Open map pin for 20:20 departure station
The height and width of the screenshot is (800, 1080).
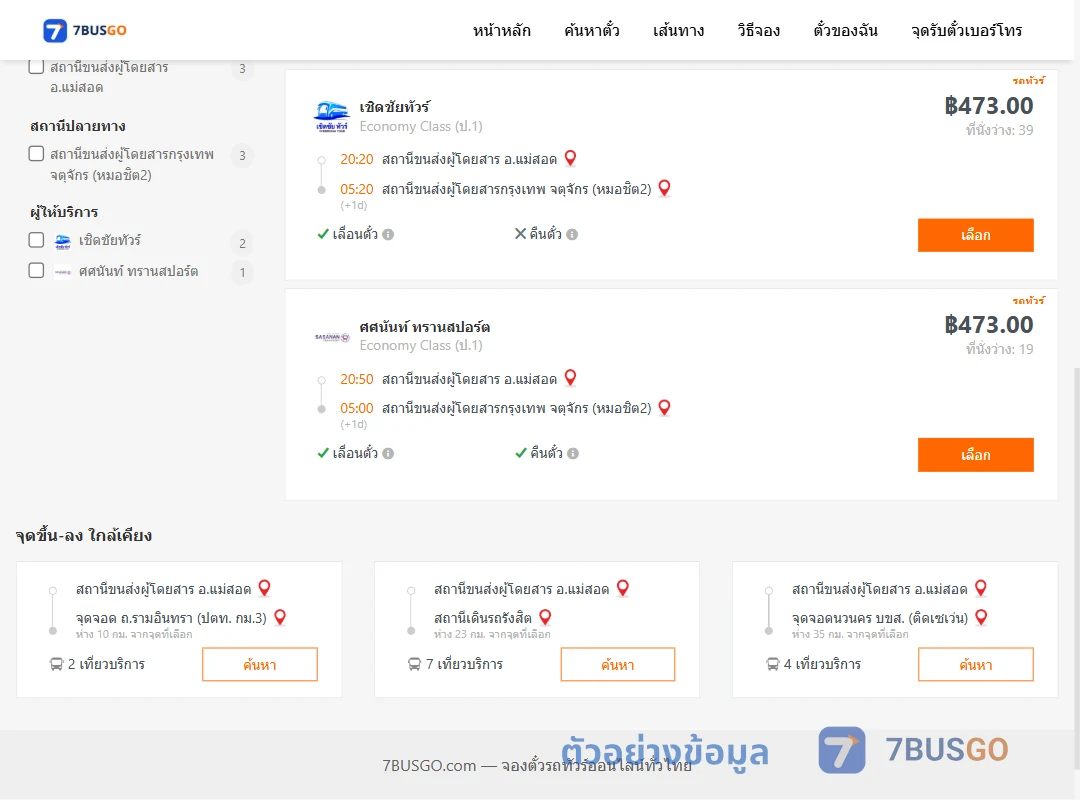[x=570, y=158]
